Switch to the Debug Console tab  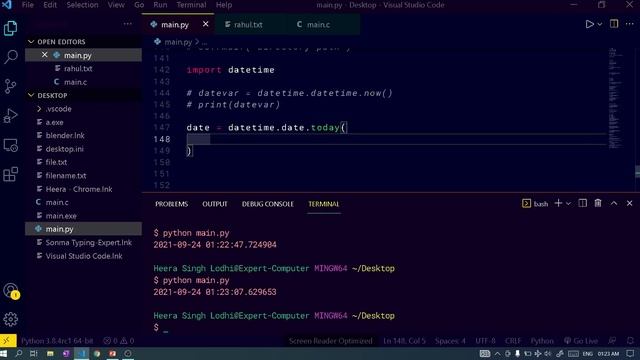click(267, 204)
